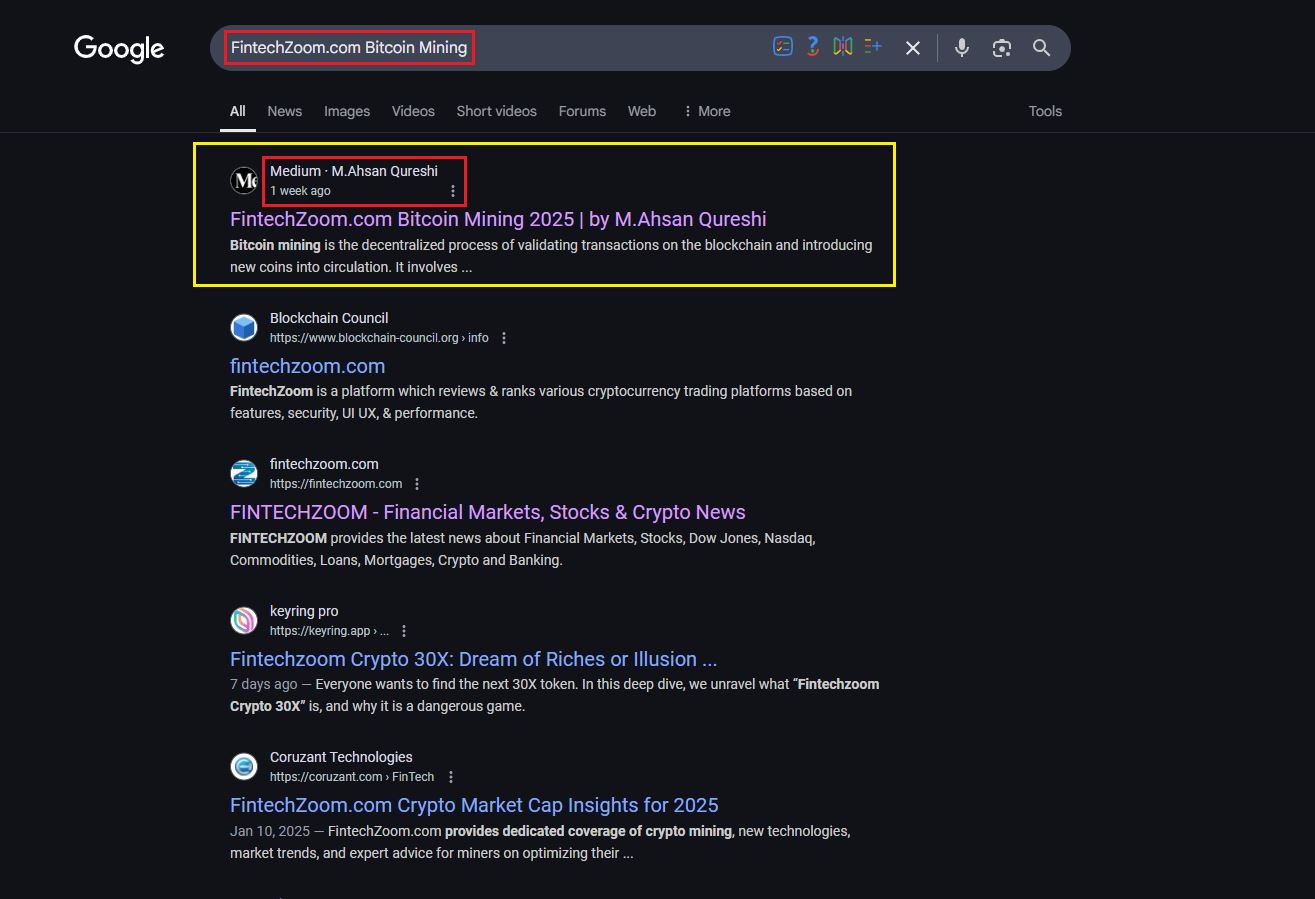Open three-dot menu for Coruzant result
1315x899 pixels.
[451, 777]
